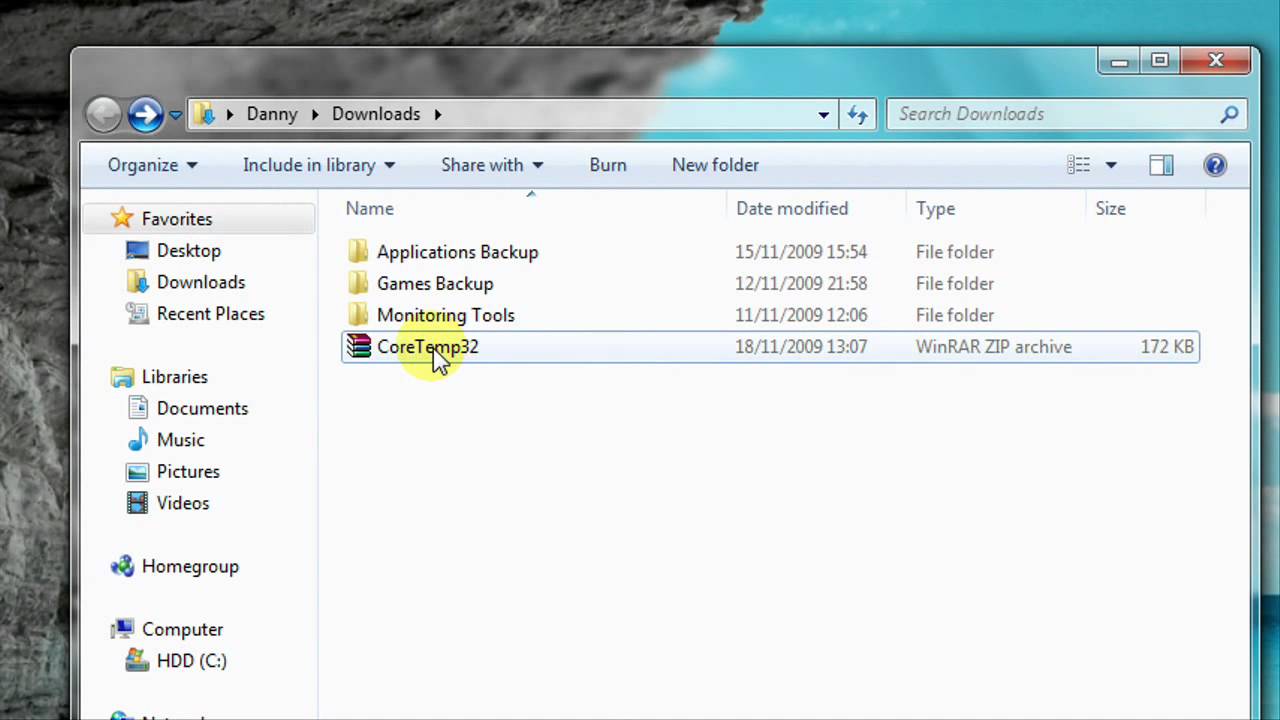
Task: Click the 15/11/2009 15:54 date cell
Action: (801, 252)
